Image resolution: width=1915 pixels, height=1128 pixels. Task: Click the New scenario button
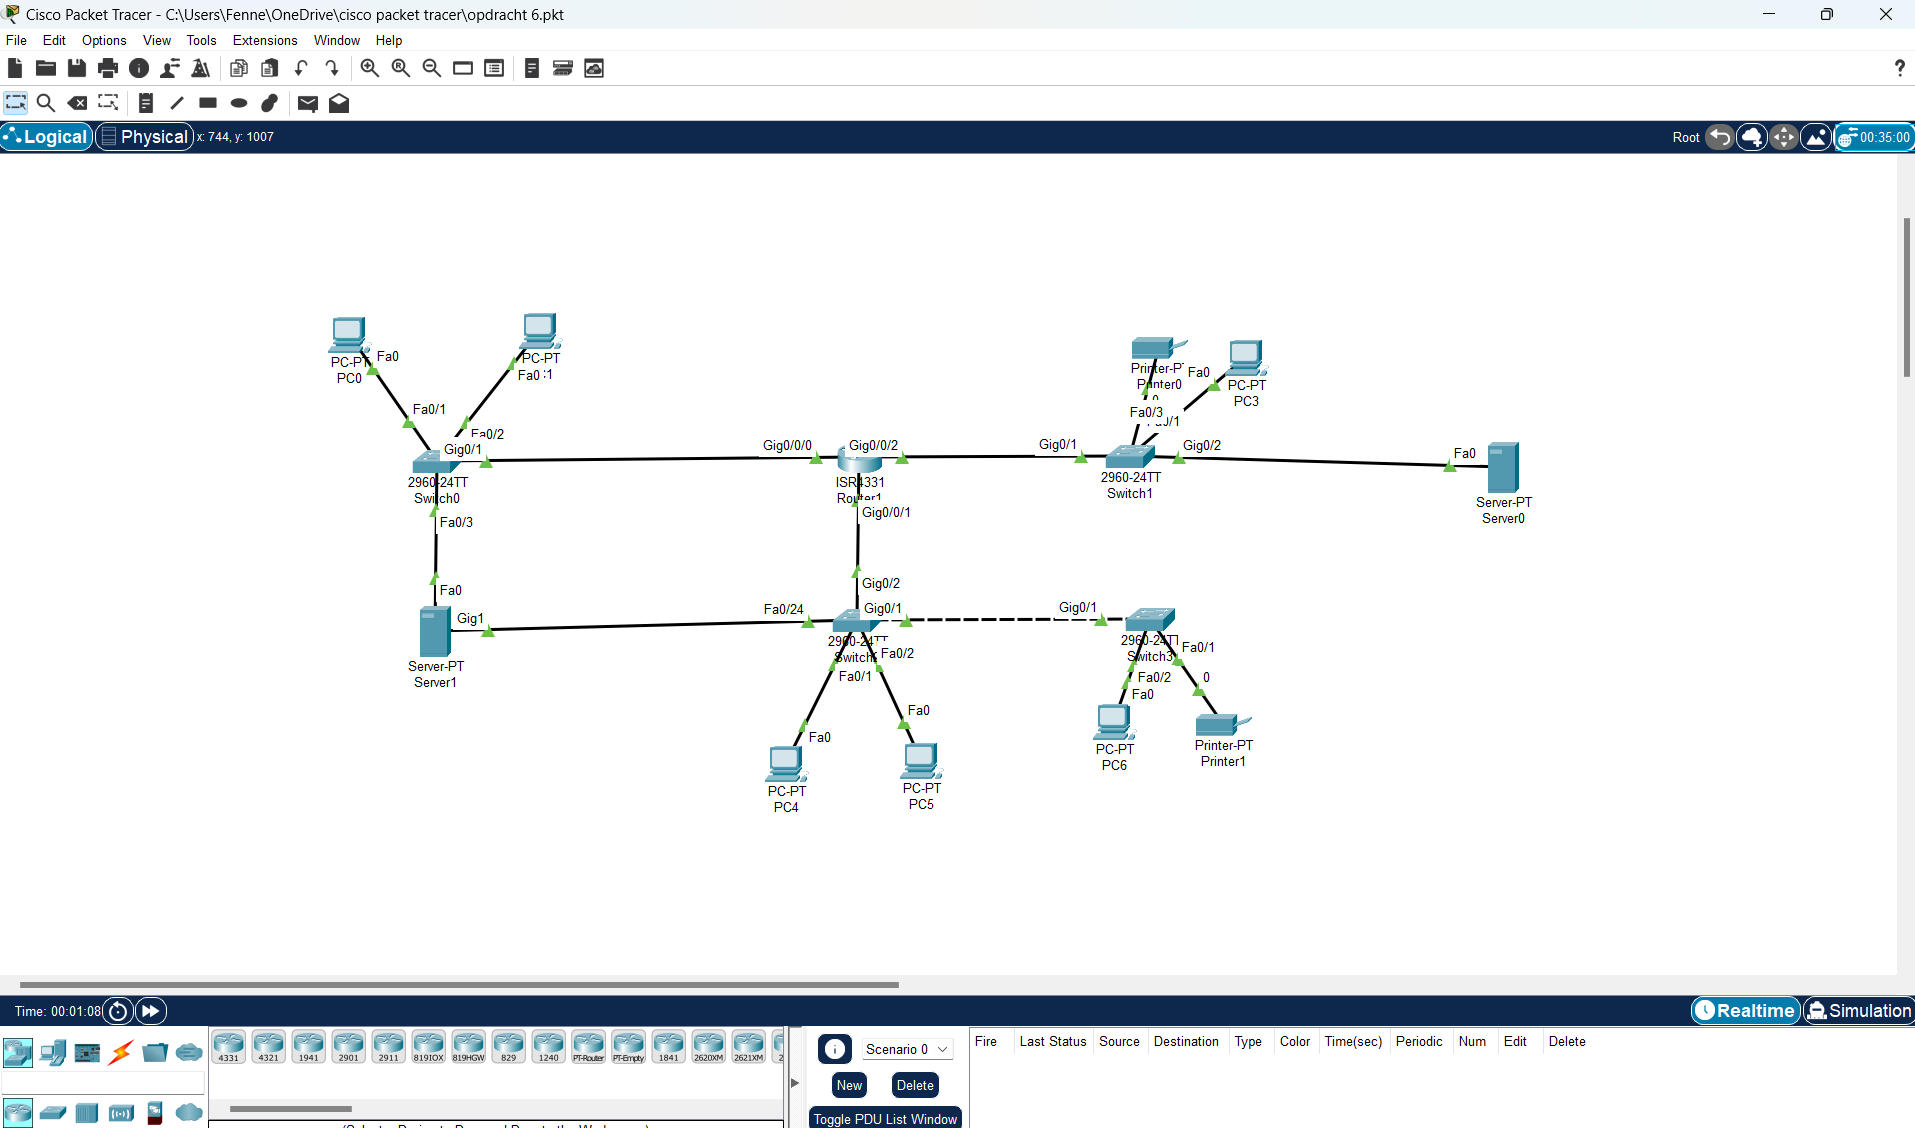pyautogui.click(x=849, y=1085)
